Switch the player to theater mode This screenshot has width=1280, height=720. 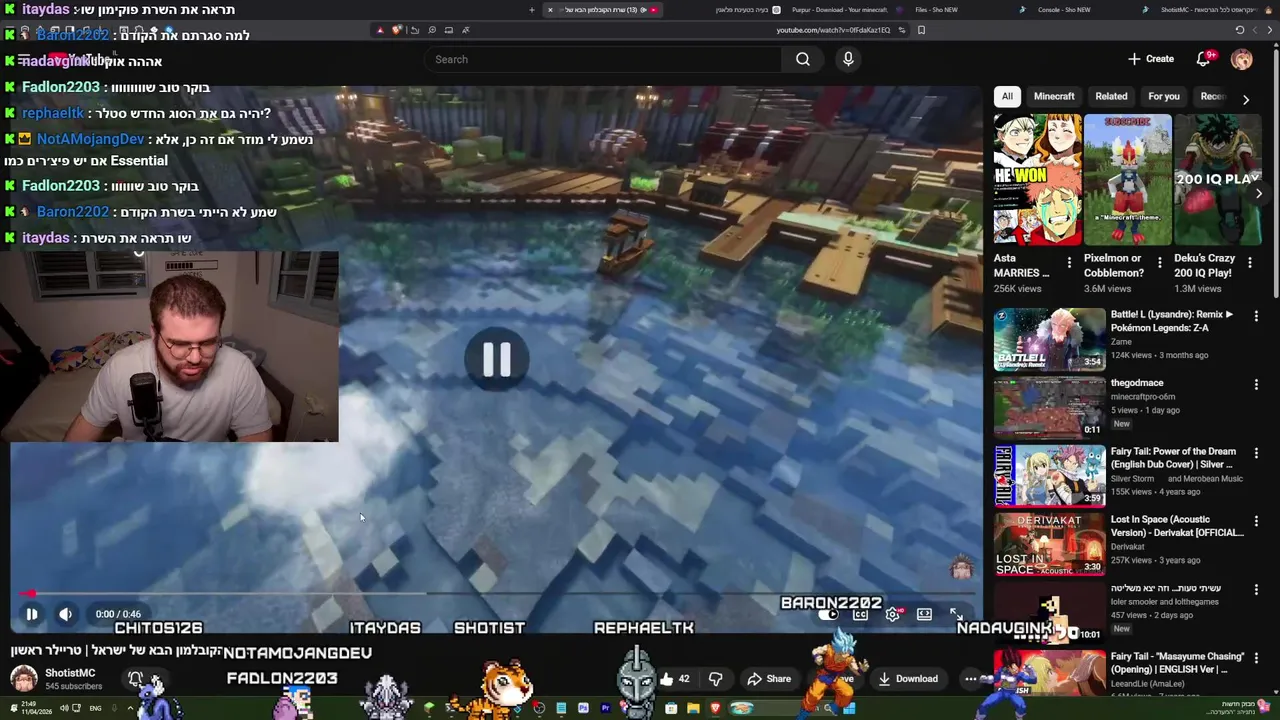pos(924,614)
